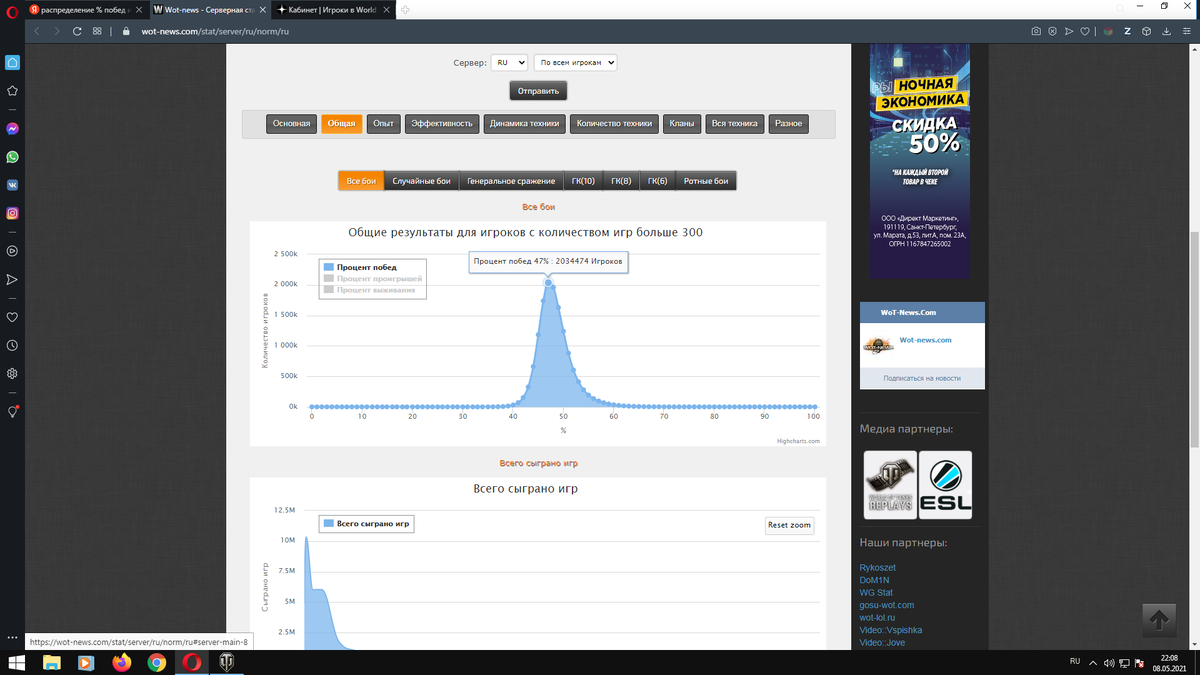Open ad blocker shield in address bar
This screenshot has height=675, width=1200.
coord(1052,31)
